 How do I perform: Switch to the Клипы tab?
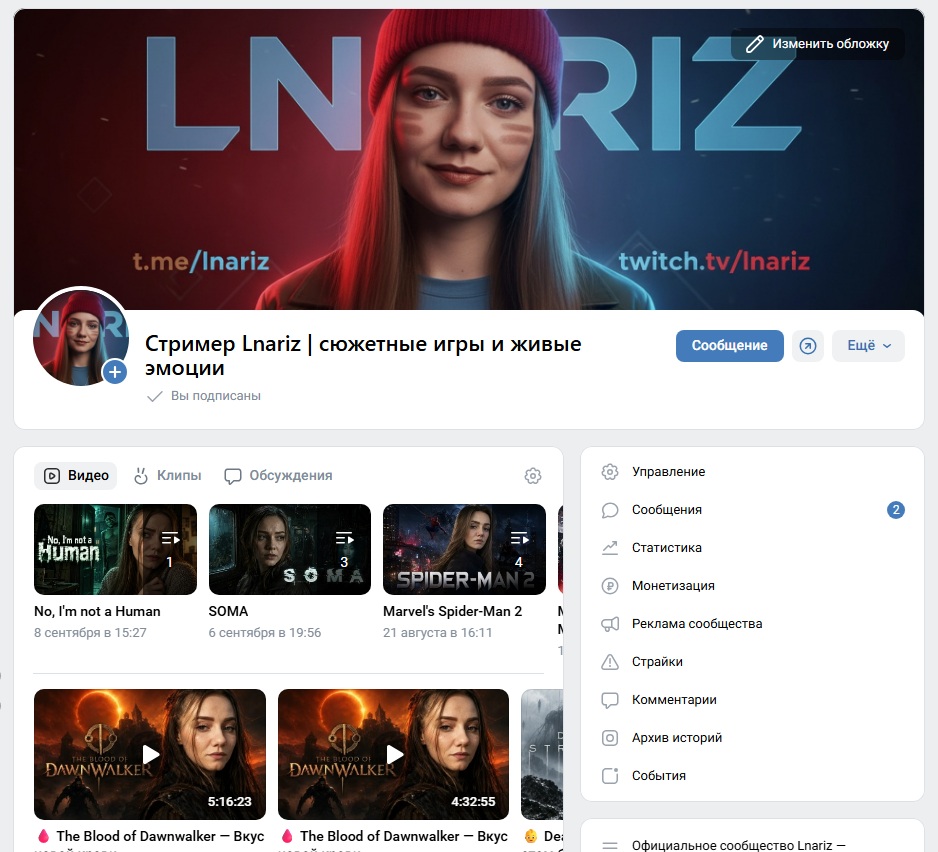pos(168,476)
